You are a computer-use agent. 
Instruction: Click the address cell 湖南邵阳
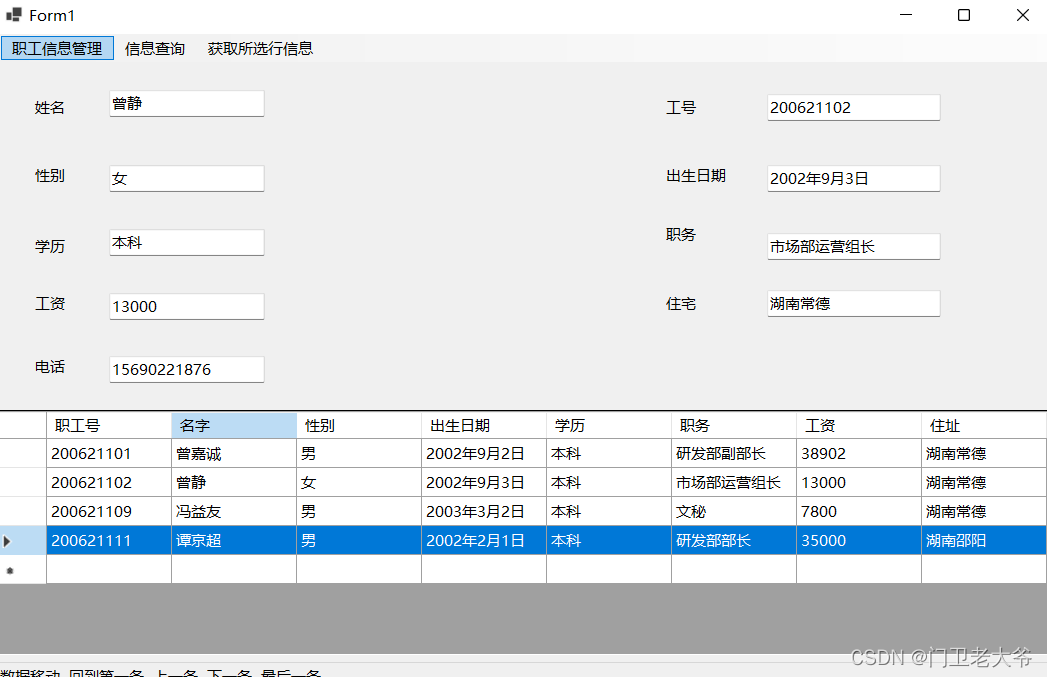pos(984,541)
